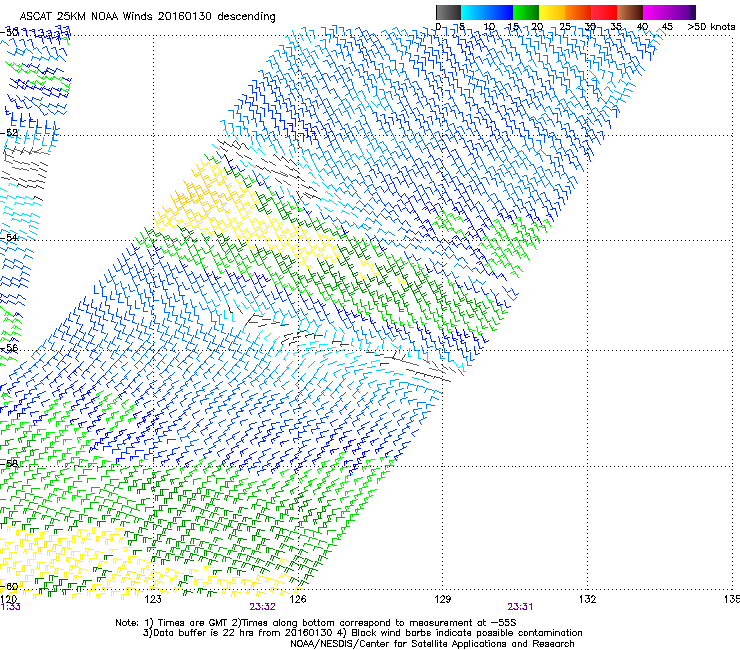Click the latitude label '-58'

point(9,463)
